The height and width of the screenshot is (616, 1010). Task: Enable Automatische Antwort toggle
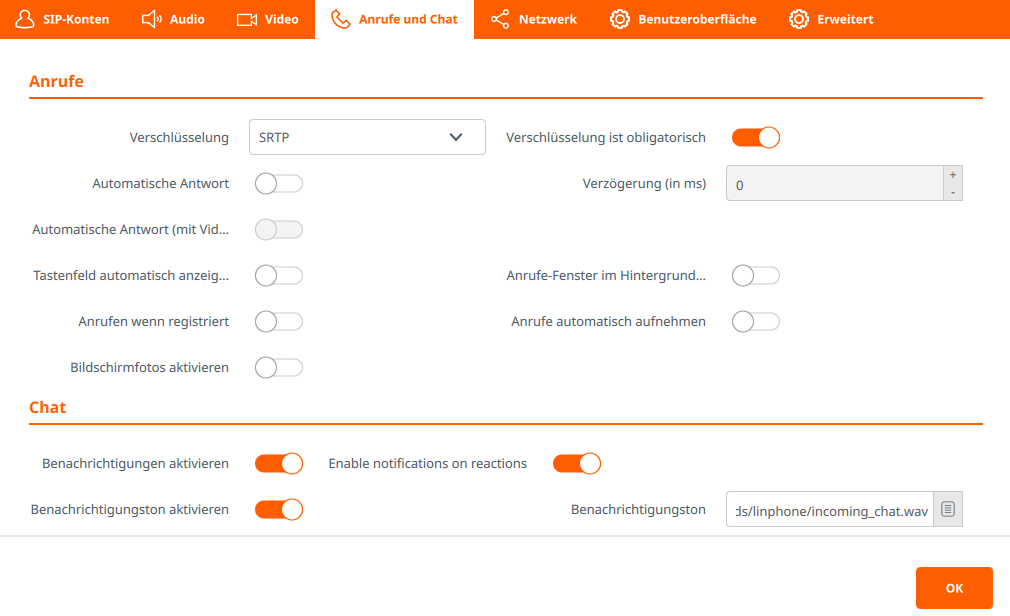click(279, 184)
